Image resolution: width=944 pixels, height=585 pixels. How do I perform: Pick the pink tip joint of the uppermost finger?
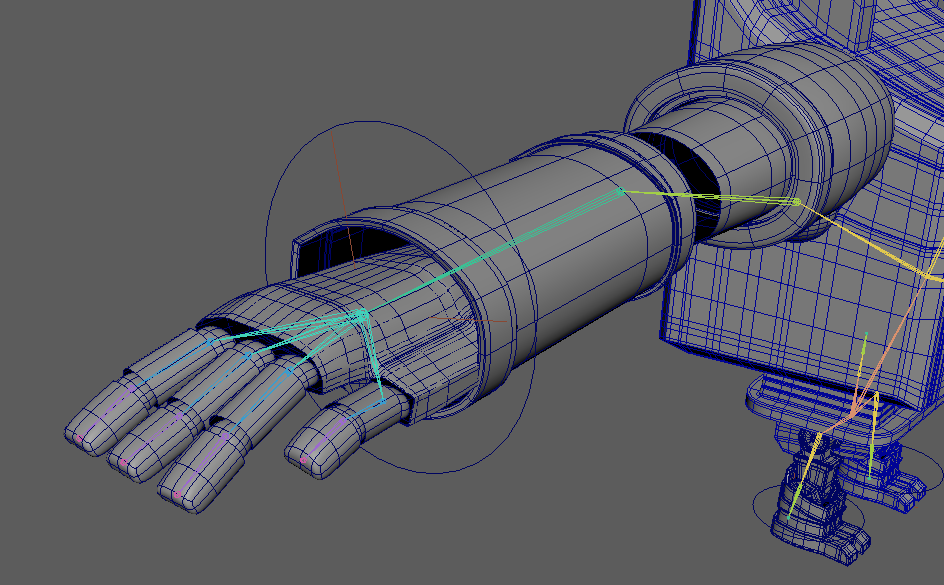(x=78, y=438)
